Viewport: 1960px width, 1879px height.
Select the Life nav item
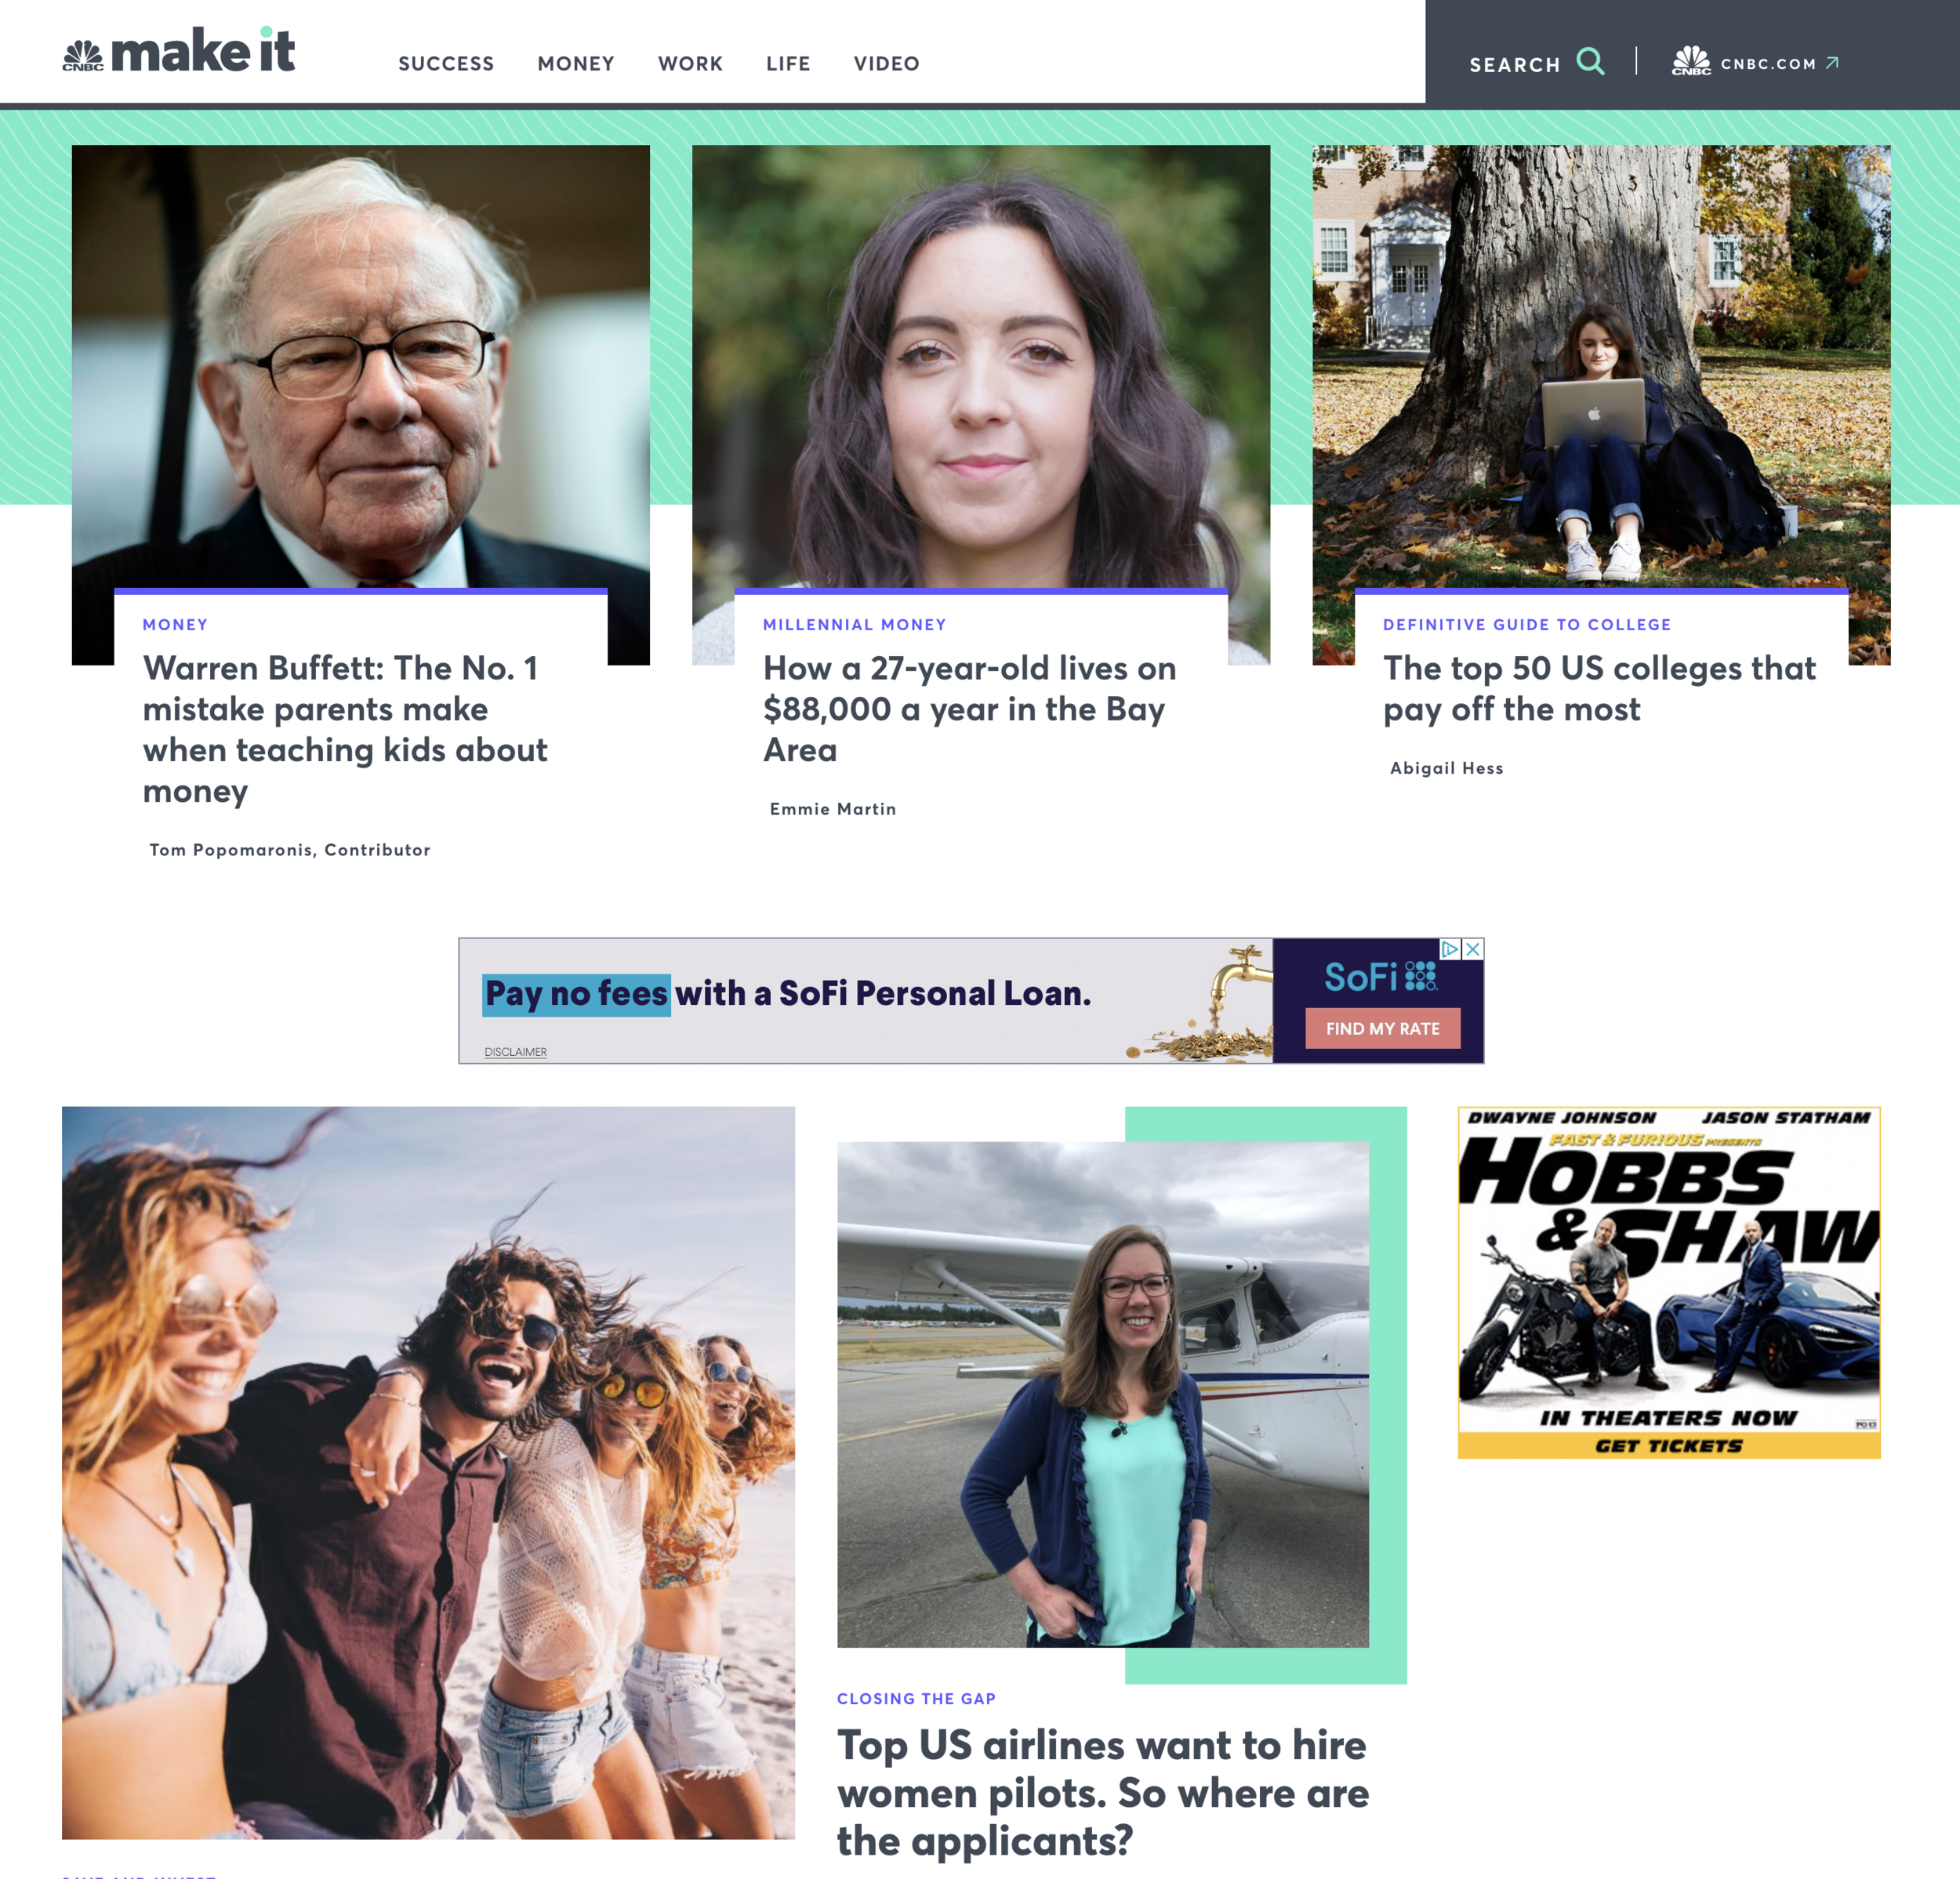(x=788, y=64)
